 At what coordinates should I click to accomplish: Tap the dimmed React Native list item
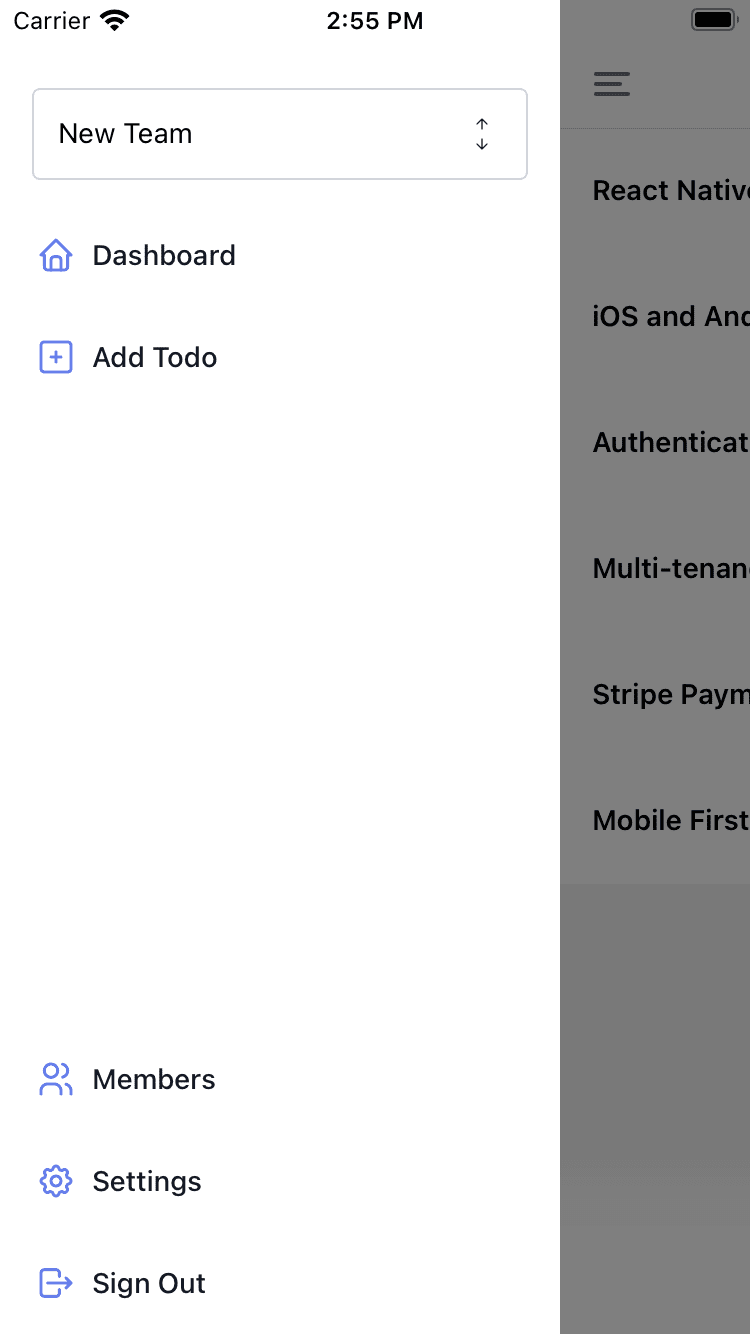click(670, 190)
